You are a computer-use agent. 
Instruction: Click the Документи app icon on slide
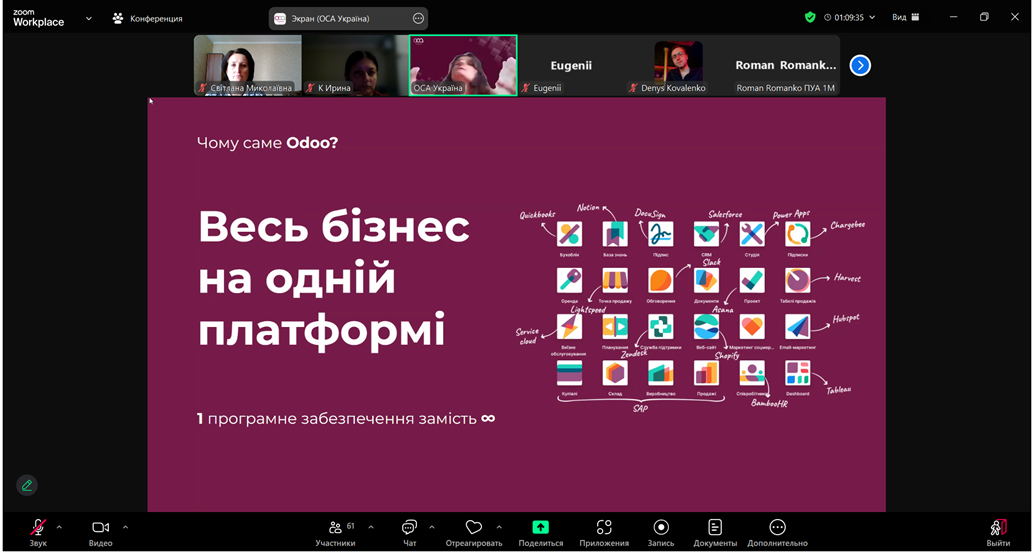[706, 280]
